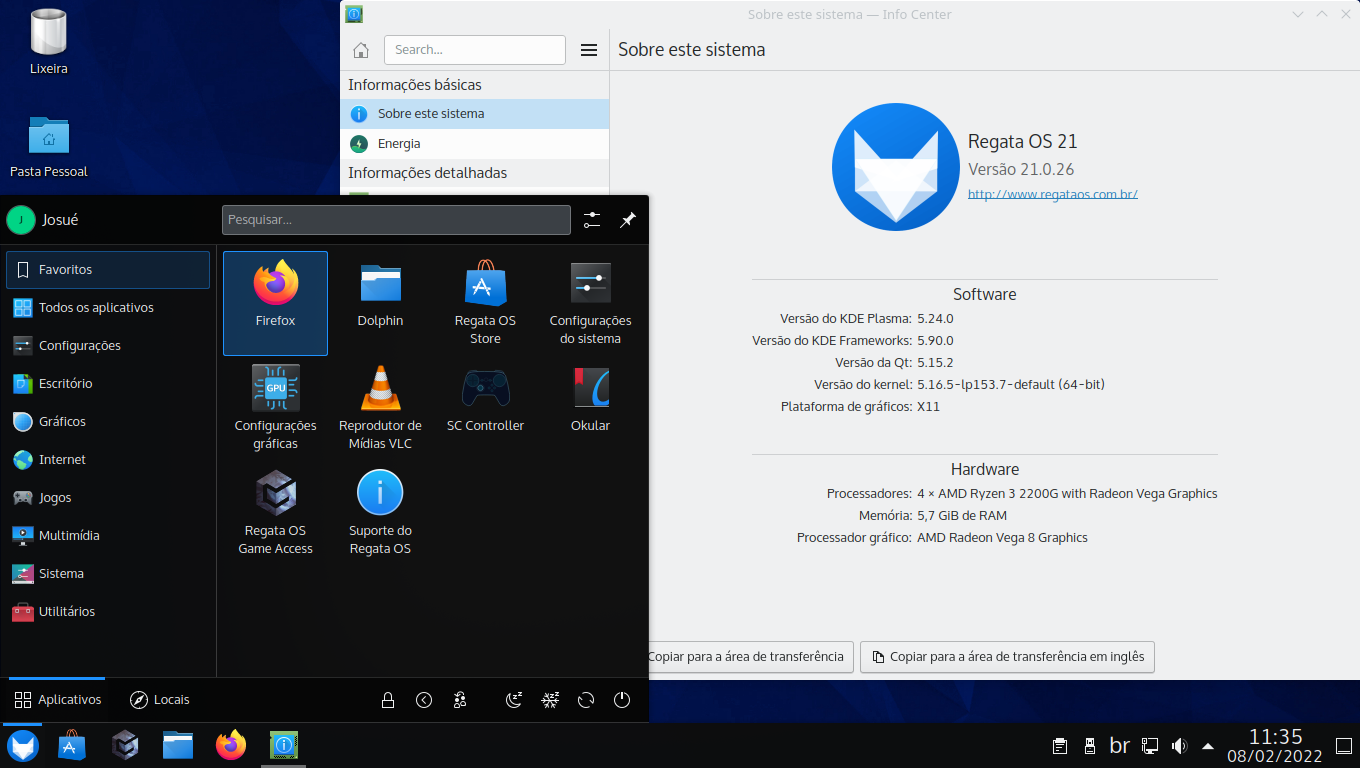Open Regata OS Store in launcher
Viewport: 1360px width, 768px height.
coord(485,303)
